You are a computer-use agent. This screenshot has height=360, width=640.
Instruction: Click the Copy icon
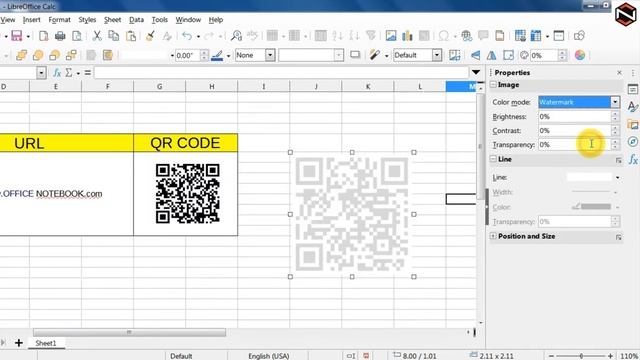click(113, 36)
